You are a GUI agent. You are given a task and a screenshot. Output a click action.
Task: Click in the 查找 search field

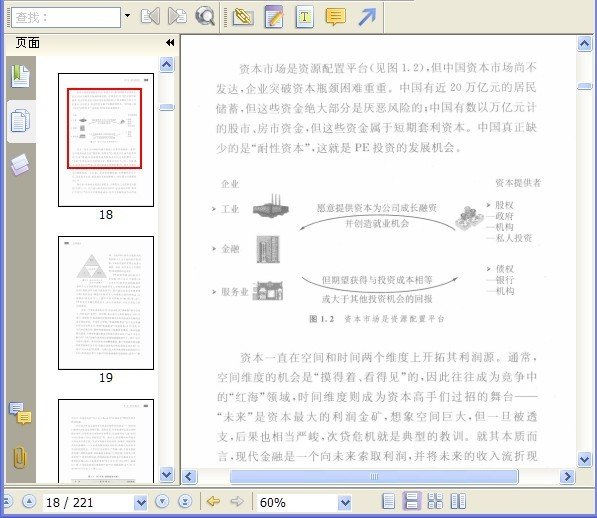tap(66, 18)
